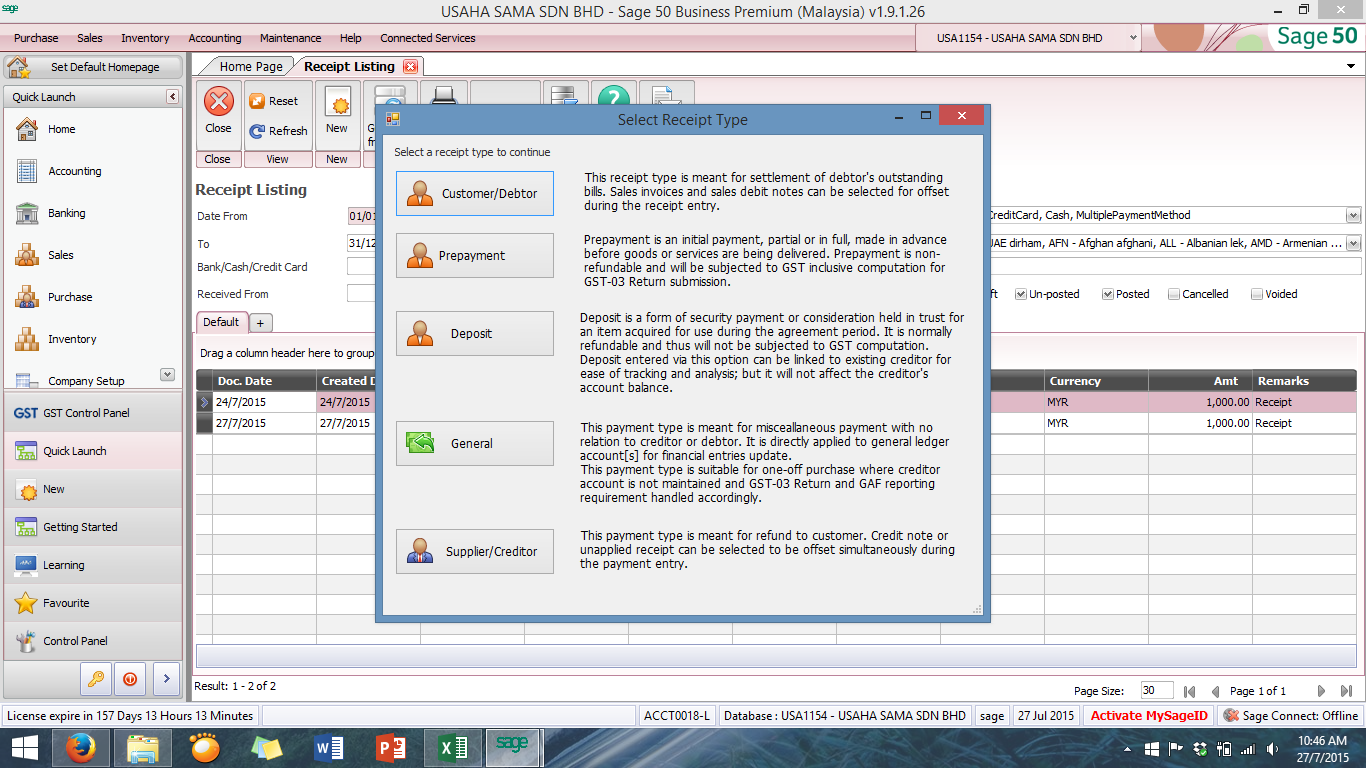Open the Learning panel
The image size is (1366, 768).
pyautogui.click(x=93, y=565)
